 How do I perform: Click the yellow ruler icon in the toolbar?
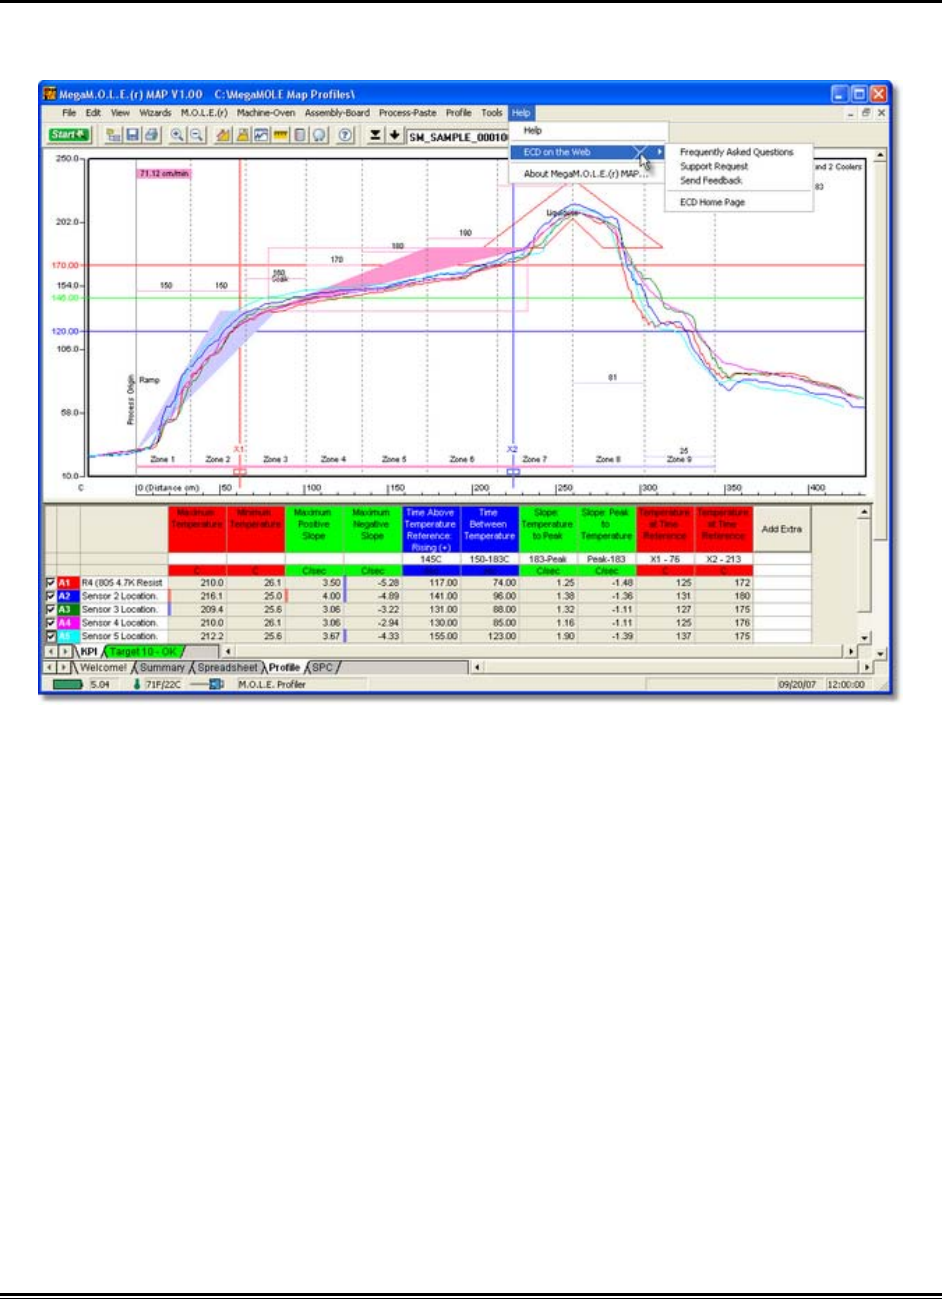280,135
